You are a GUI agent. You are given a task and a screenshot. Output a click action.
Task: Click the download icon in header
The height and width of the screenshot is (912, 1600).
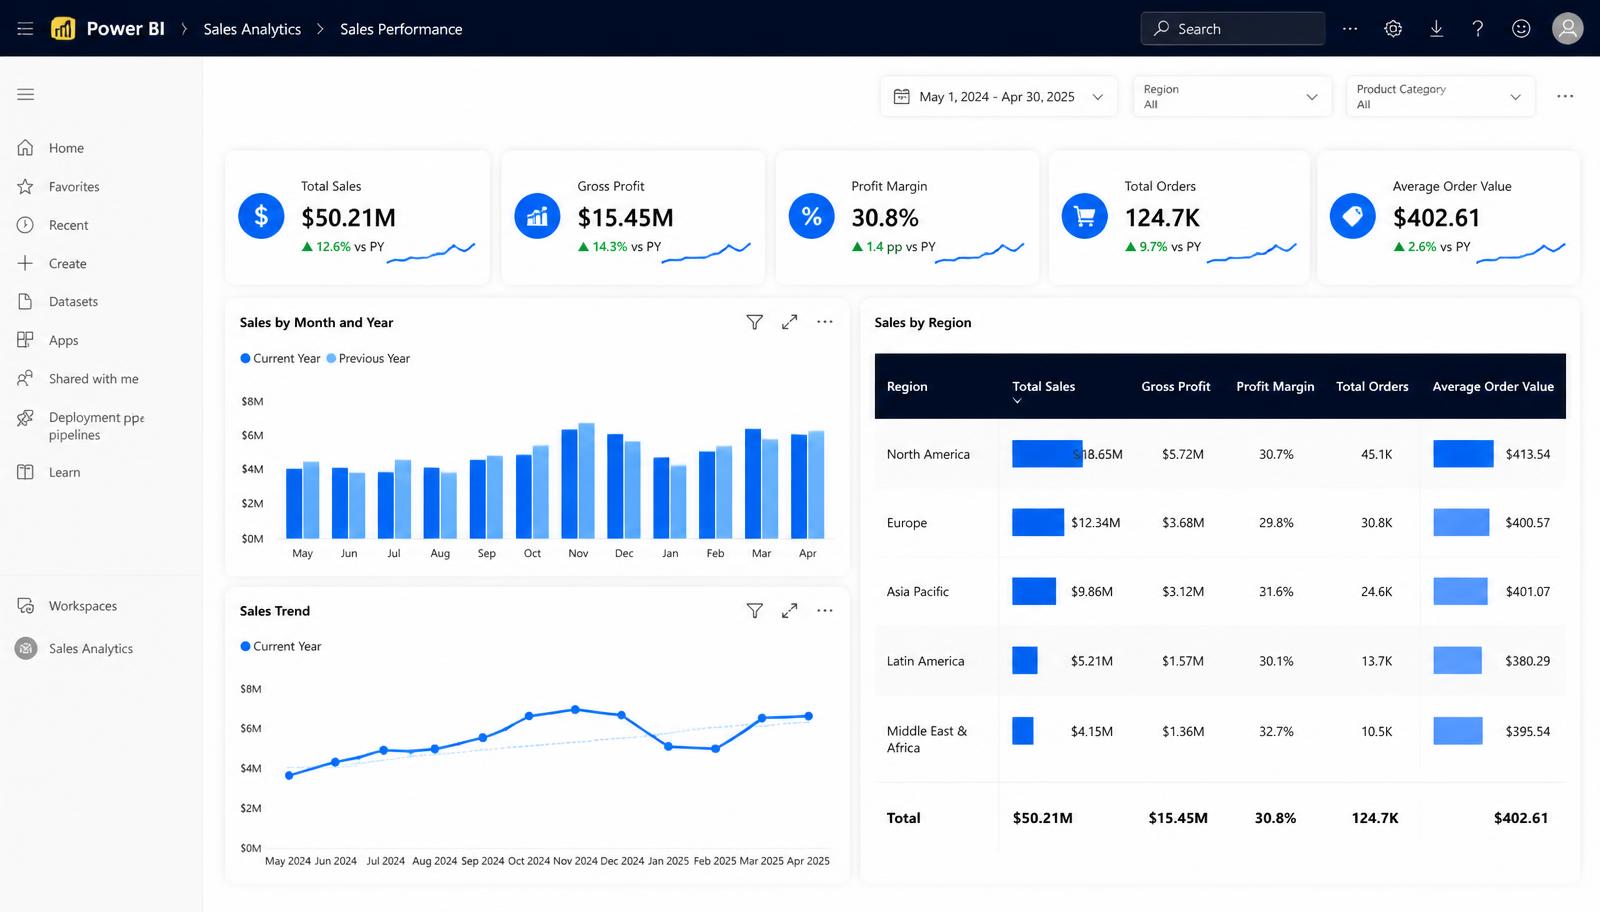(1436, 29)
